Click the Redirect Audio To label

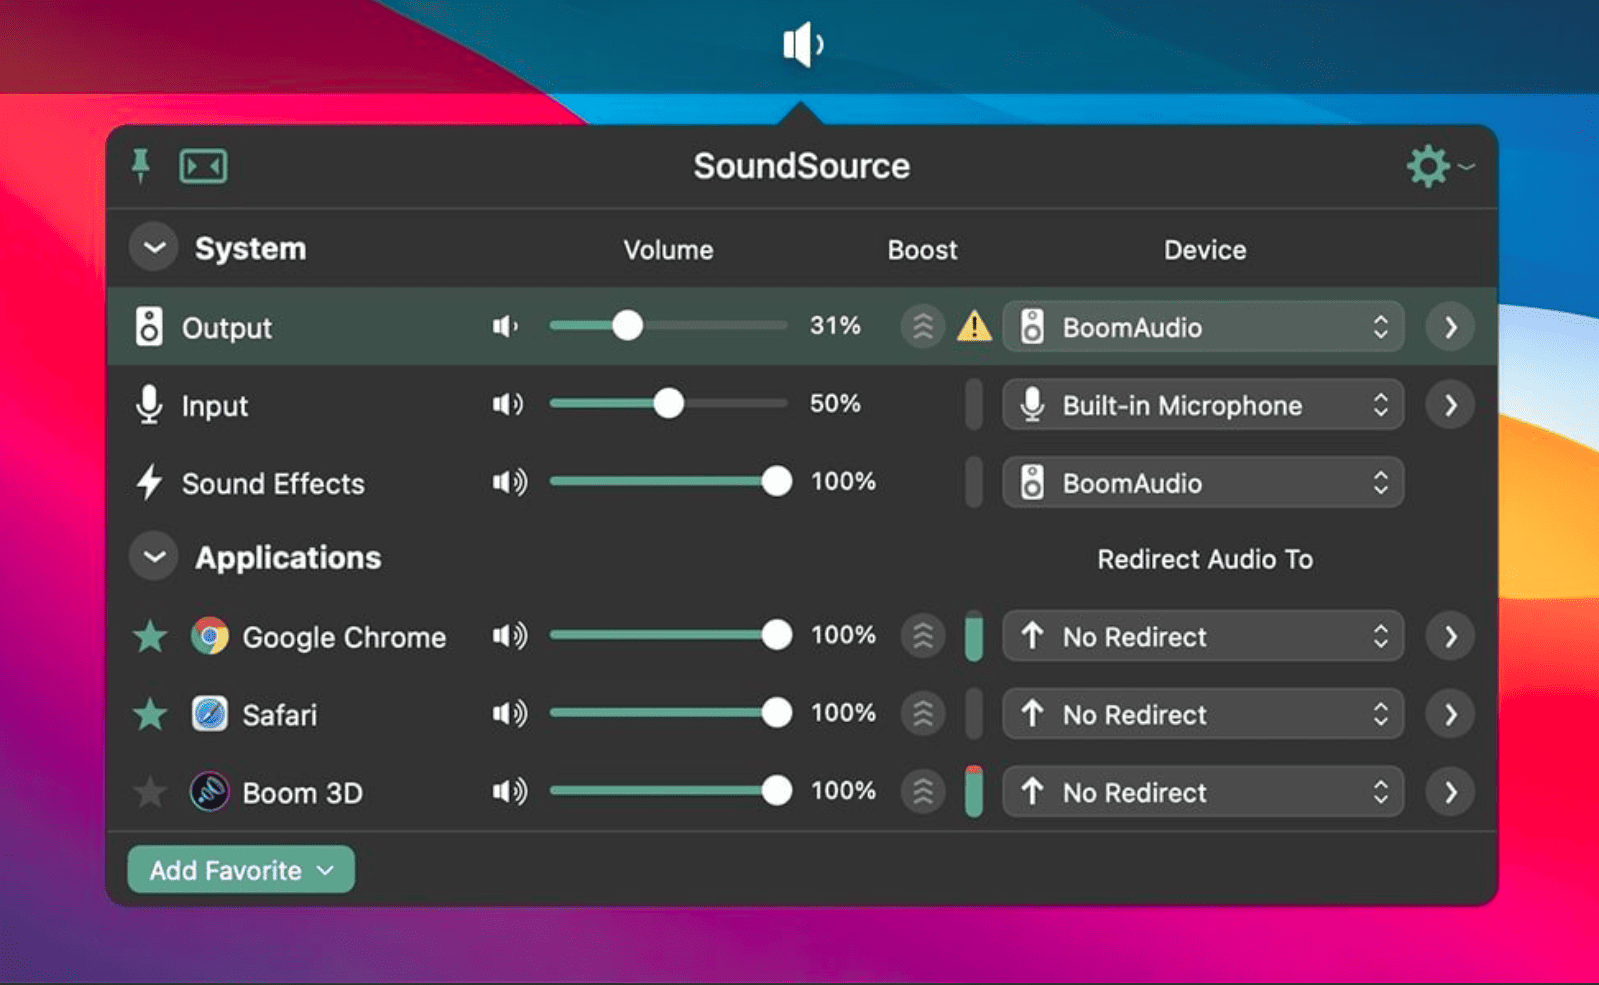point(1205,559)
